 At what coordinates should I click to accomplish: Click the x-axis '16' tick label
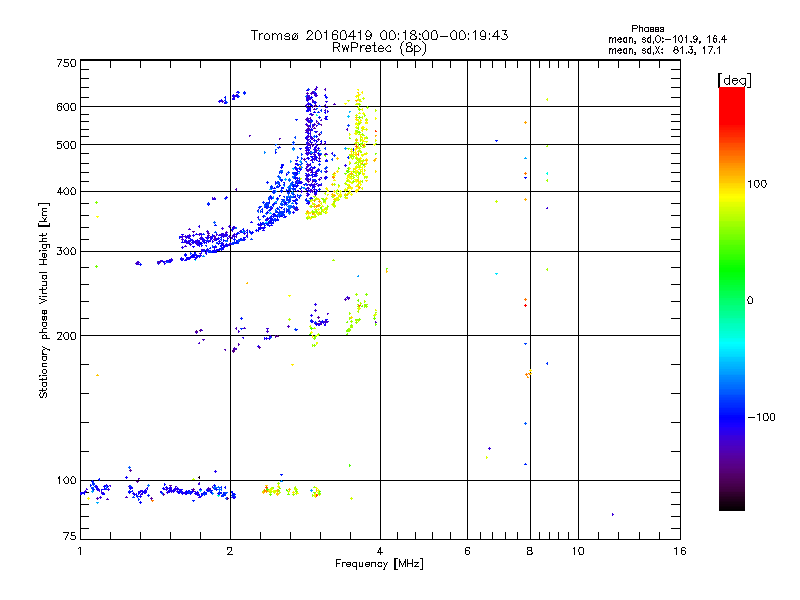click(680, 551)
